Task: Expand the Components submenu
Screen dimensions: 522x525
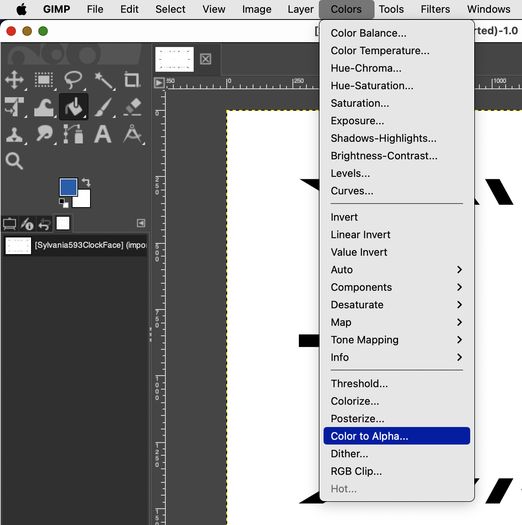Action: click(x=396, y=287)
